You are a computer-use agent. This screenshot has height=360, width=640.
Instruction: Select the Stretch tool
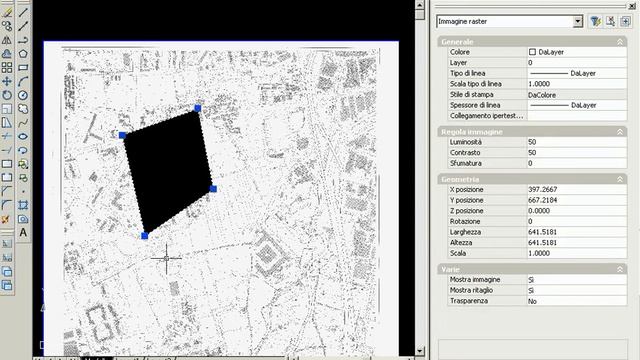(7, 122)
